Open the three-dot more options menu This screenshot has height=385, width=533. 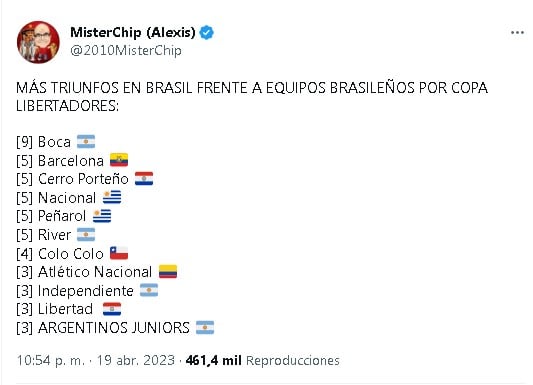[x=517, y=33]
